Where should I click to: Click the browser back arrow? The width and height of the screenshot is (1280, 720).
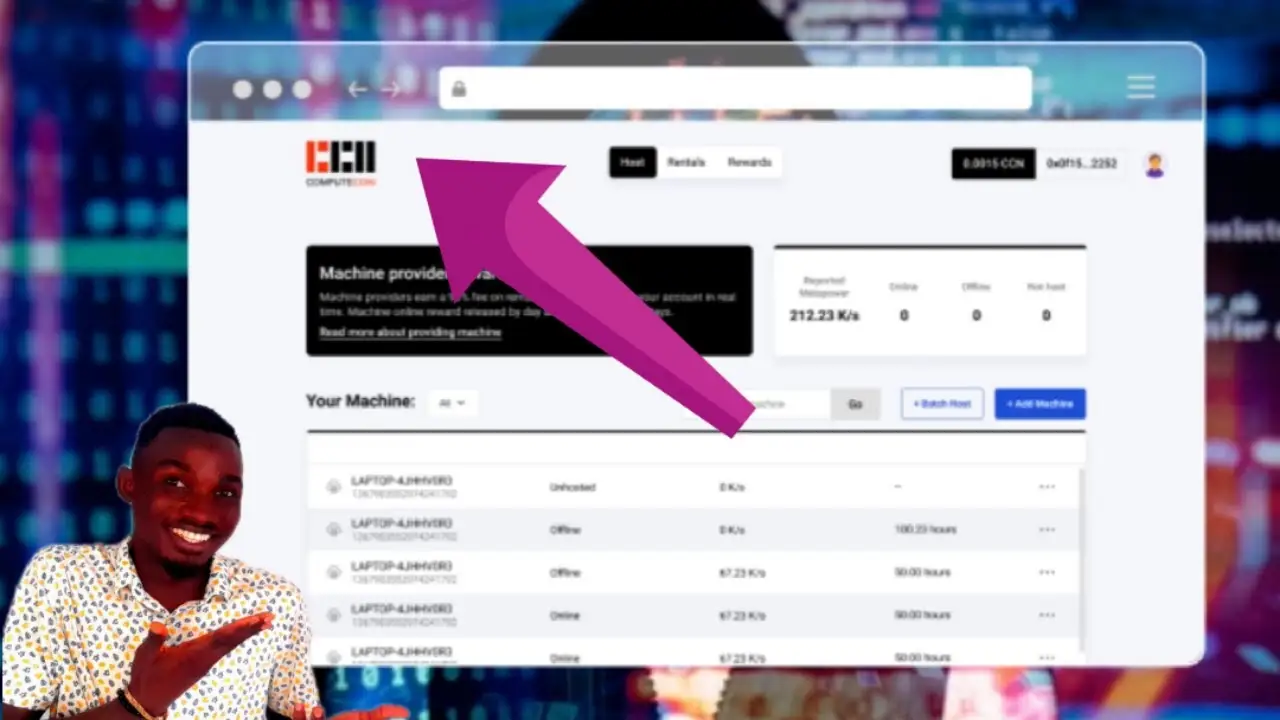click(357, 90)
